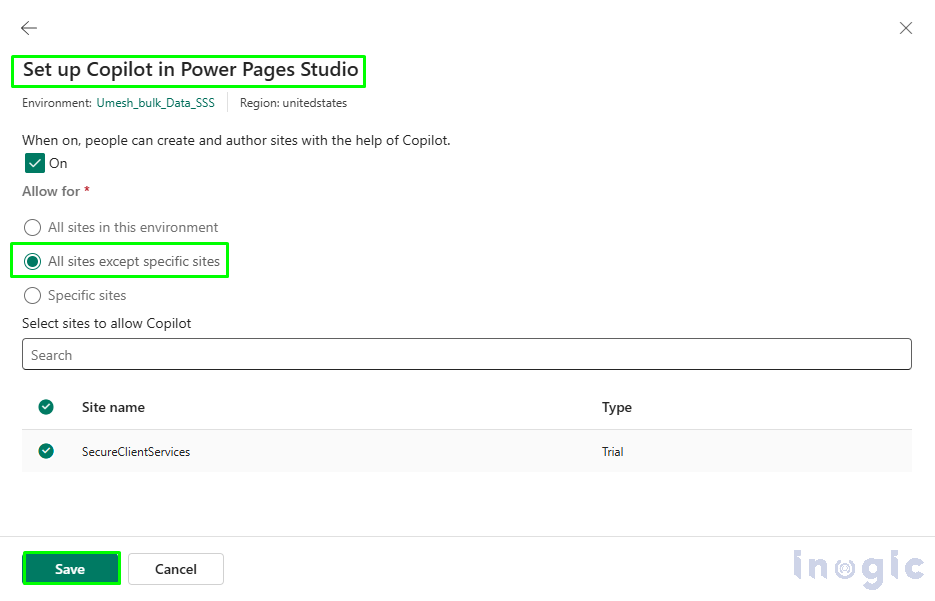This screenshot has width=935, height=601.
Task: Sort by the Type column header
Action: (x=617, y=407)
